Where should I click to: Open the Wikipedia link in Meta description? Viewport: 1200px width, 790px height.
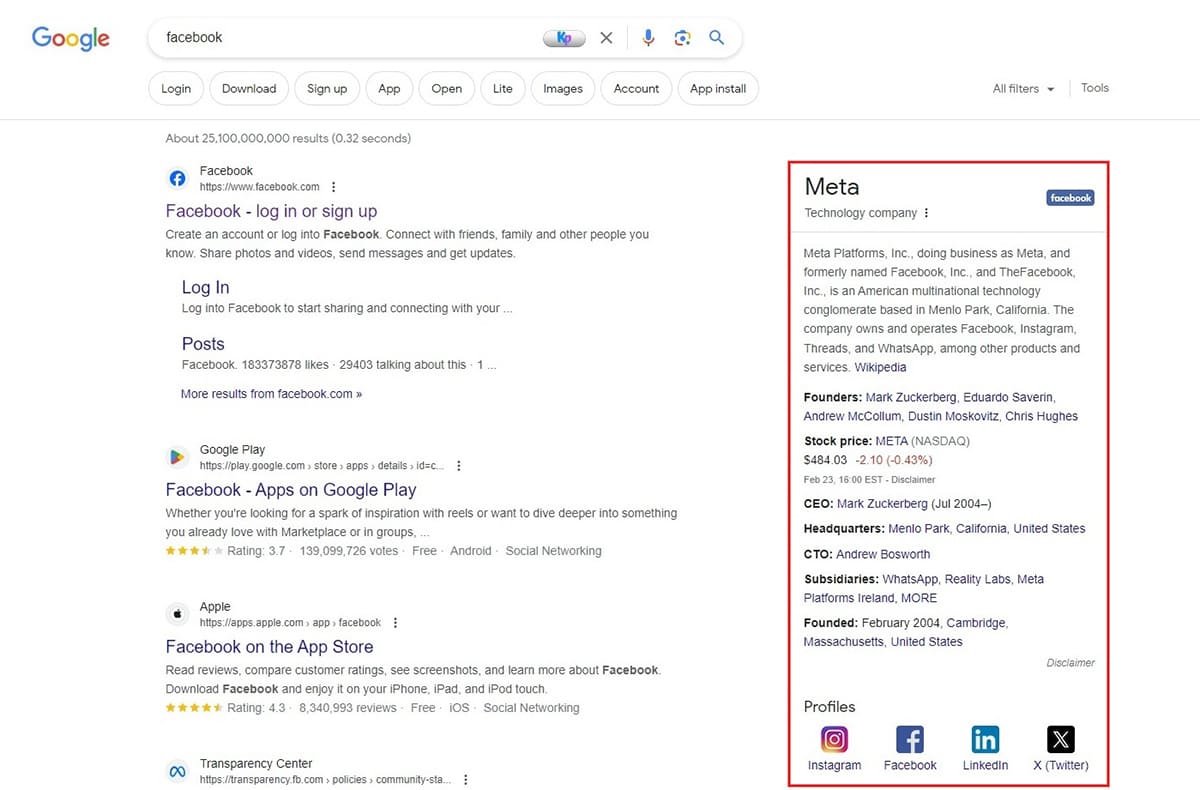(x=880, y=368)
